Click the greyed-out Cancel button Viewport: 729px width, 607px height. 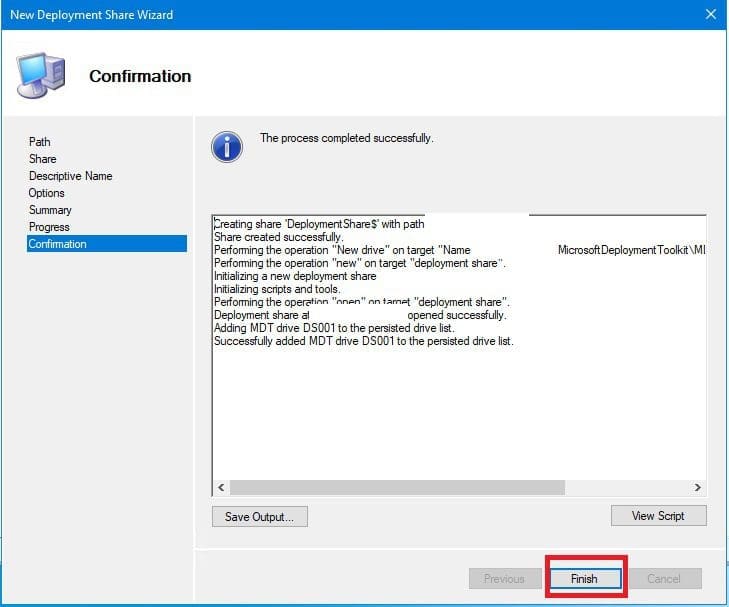pos(664,579)
